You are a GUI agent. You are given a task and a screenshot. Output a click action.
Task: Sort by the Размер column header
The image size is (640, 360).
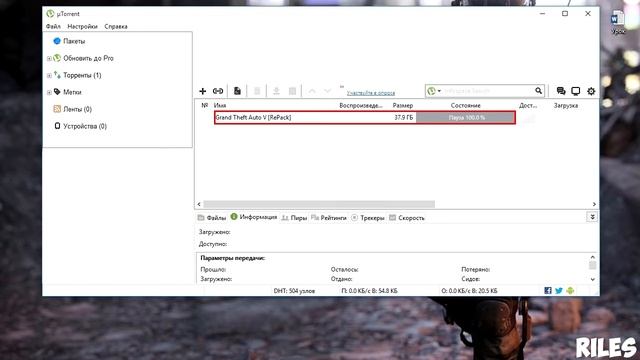(x=403, y=105)
